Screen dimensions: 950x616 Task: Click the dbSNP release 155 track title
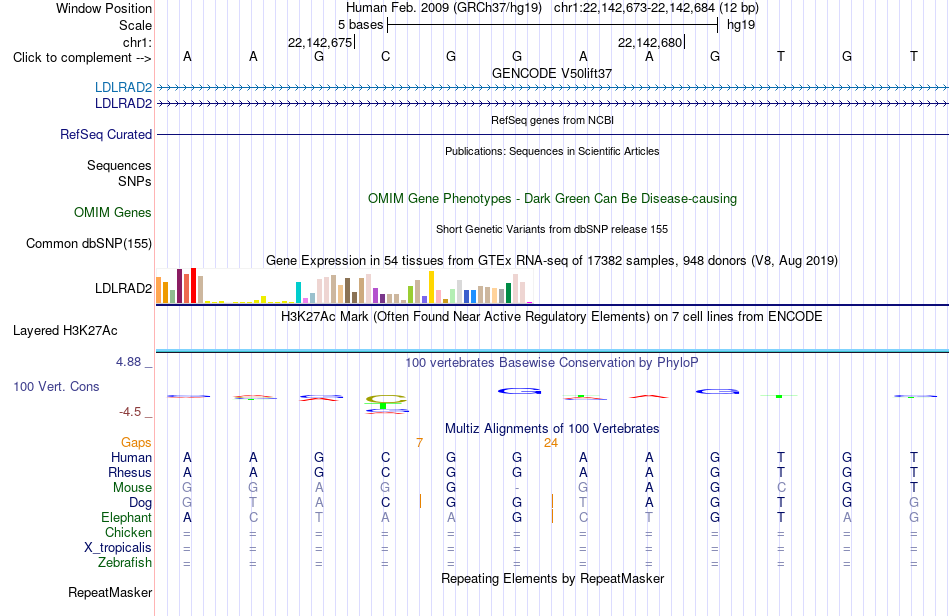(x=552, y=230)
